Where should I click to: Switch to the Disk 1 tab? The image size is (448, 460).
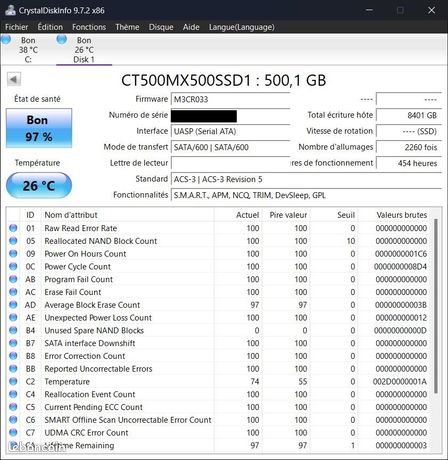tap(84, 50)
